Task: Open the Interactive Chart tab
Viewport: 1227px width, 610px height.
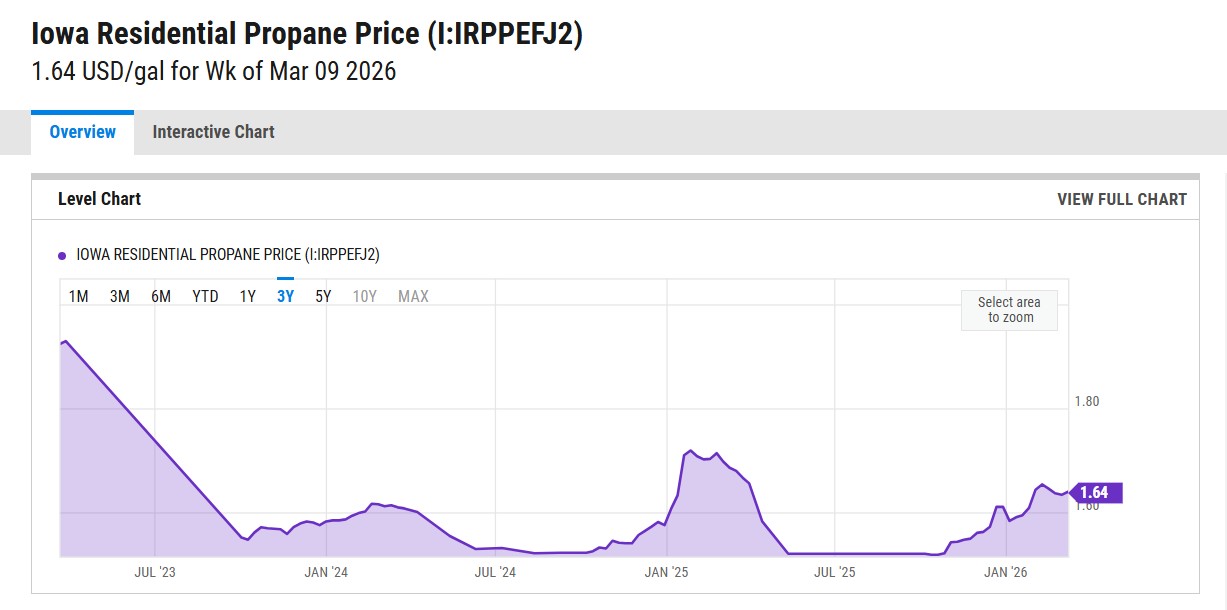Action: (x=213, y=132)
